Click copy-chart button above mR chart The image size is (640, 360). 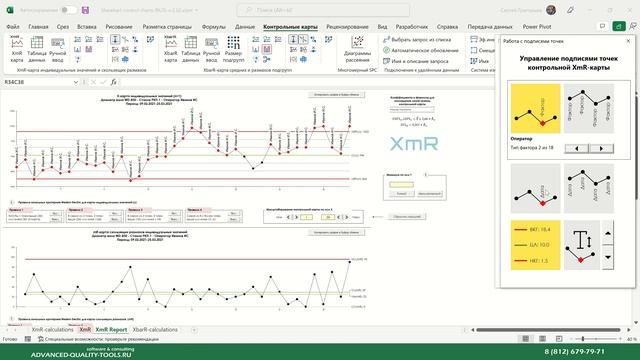point(337,233)
